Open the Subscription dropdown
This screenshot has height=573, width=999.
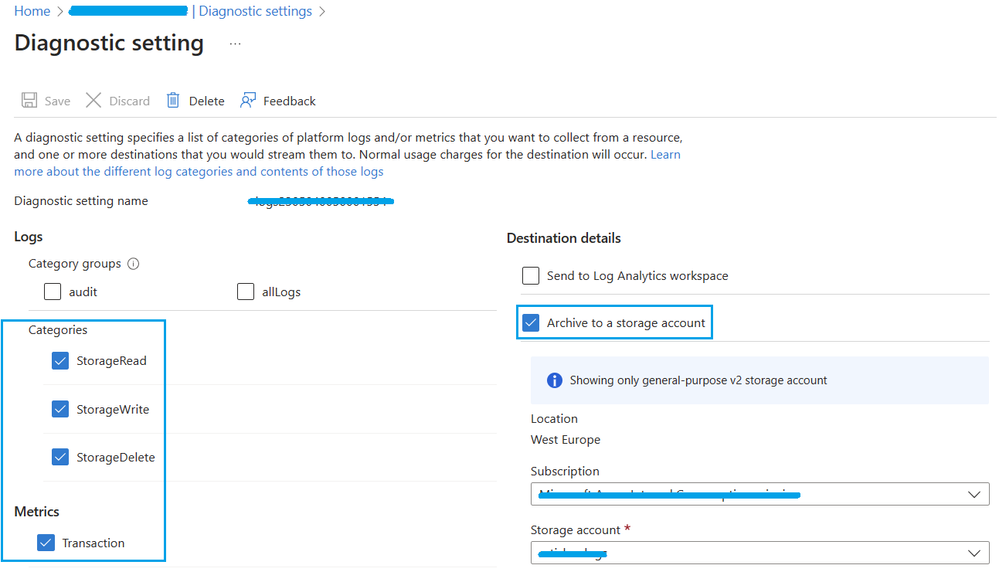tap(759, 495)
